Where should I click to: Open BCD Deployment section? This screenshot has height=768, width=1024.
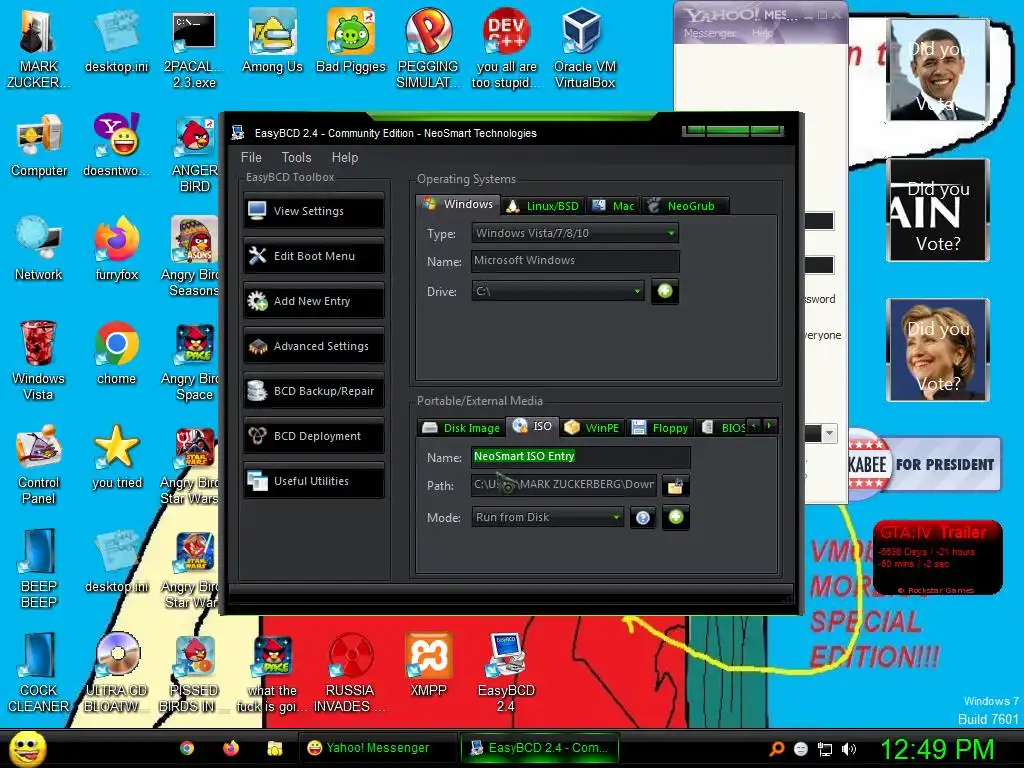[x=313, y=436]
